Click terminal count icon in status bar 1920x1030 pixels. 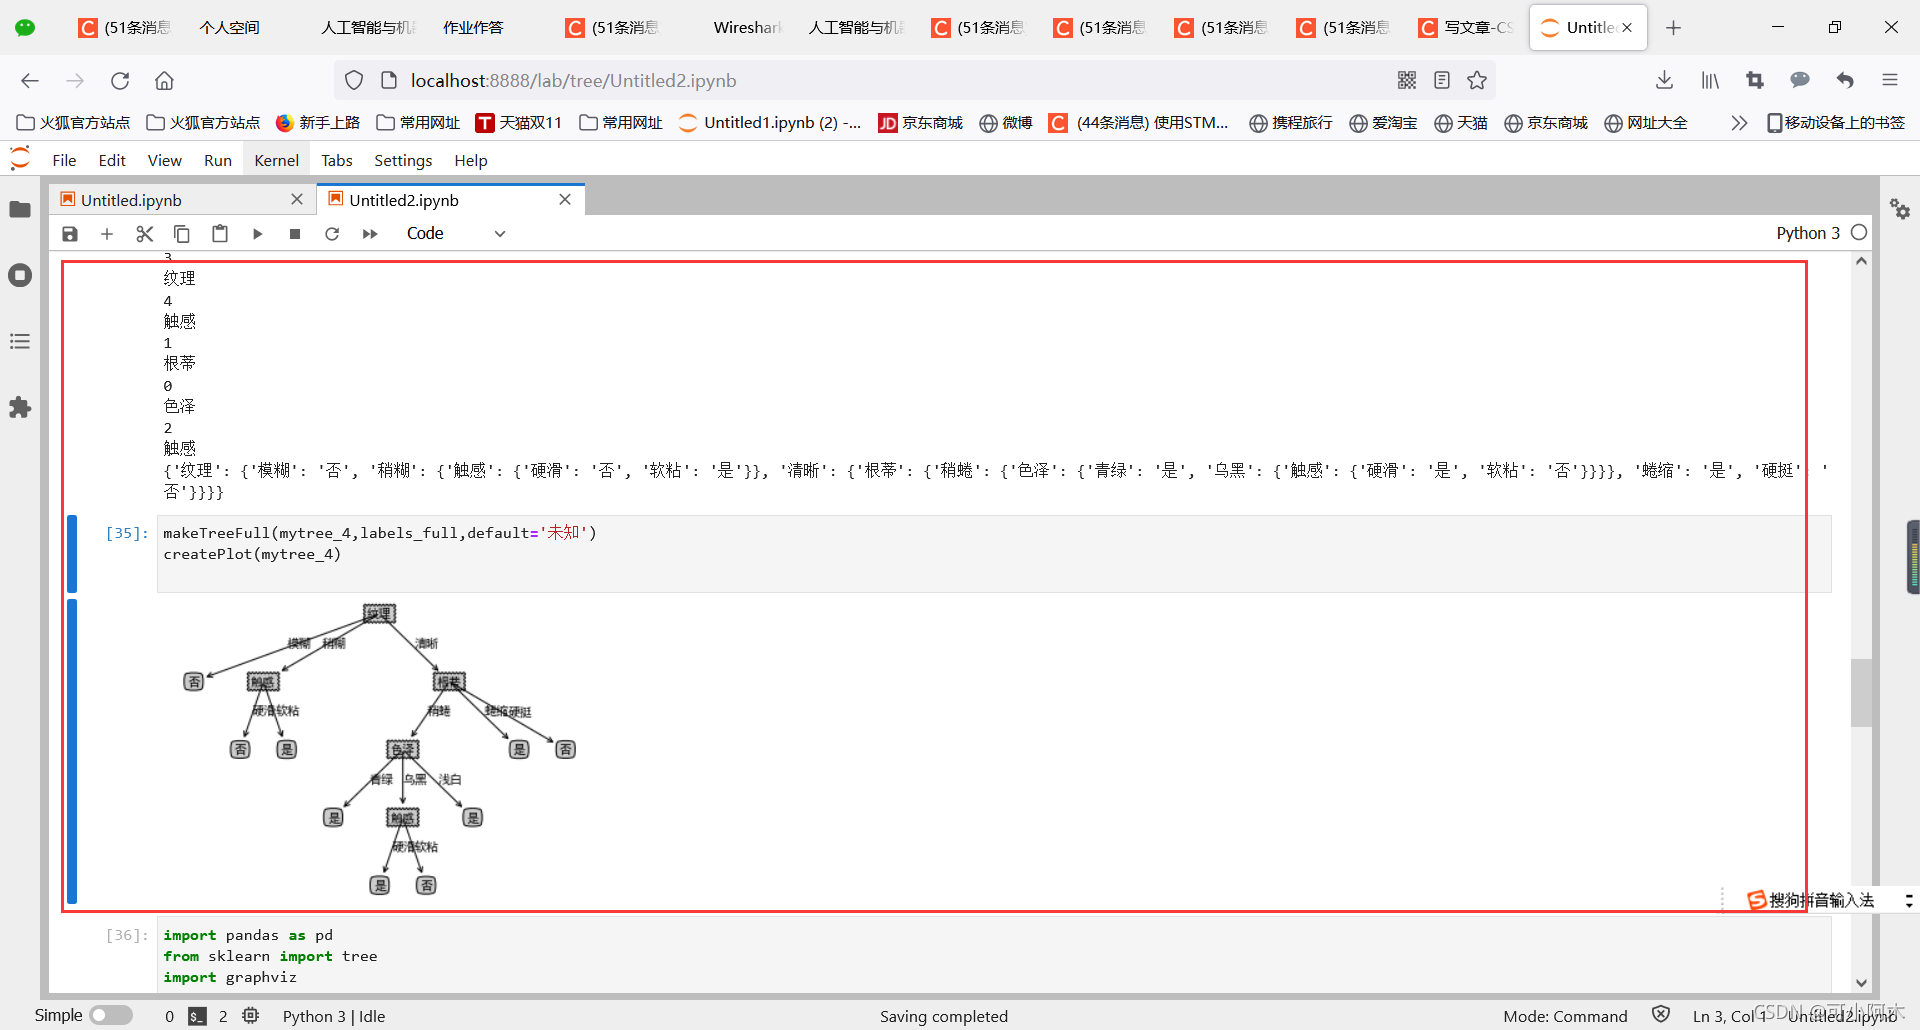(198, 1016)
